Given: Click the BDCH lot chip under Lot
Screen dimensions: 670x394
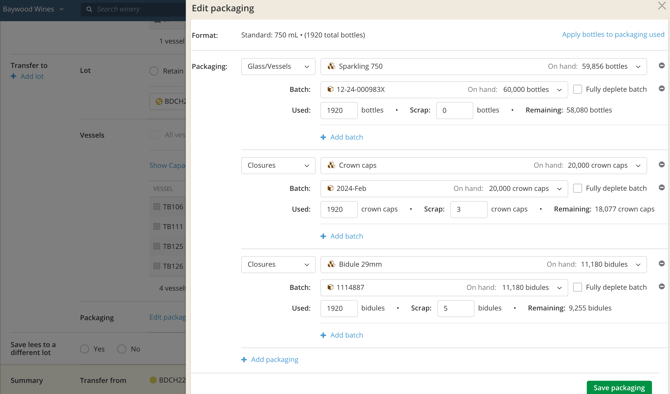Looking at the screenshot, I should pos(168,101).
